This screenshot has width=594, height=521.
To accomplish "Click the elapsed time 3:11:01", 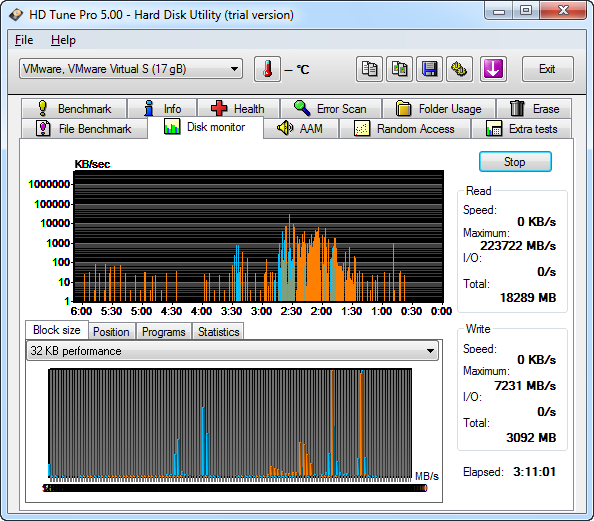I will [x=535, y=472].
